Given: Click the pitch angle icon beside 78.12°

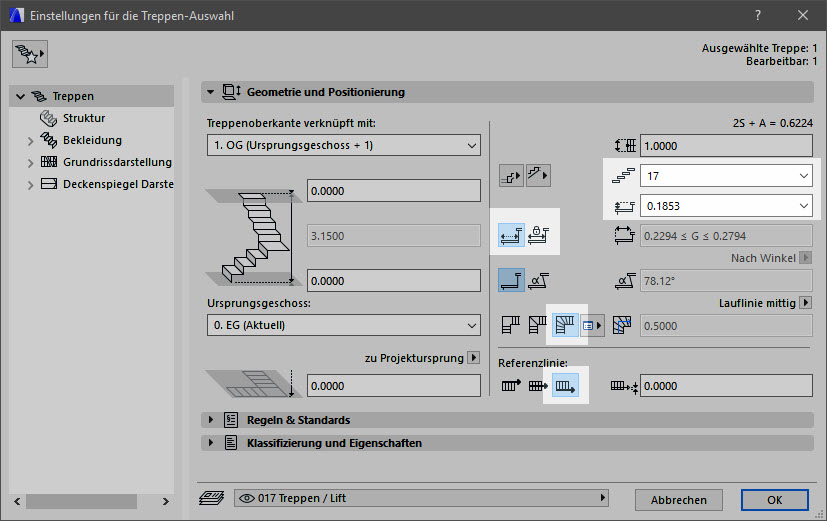Looking at the screenshot, I should click(x=624, y=281).
